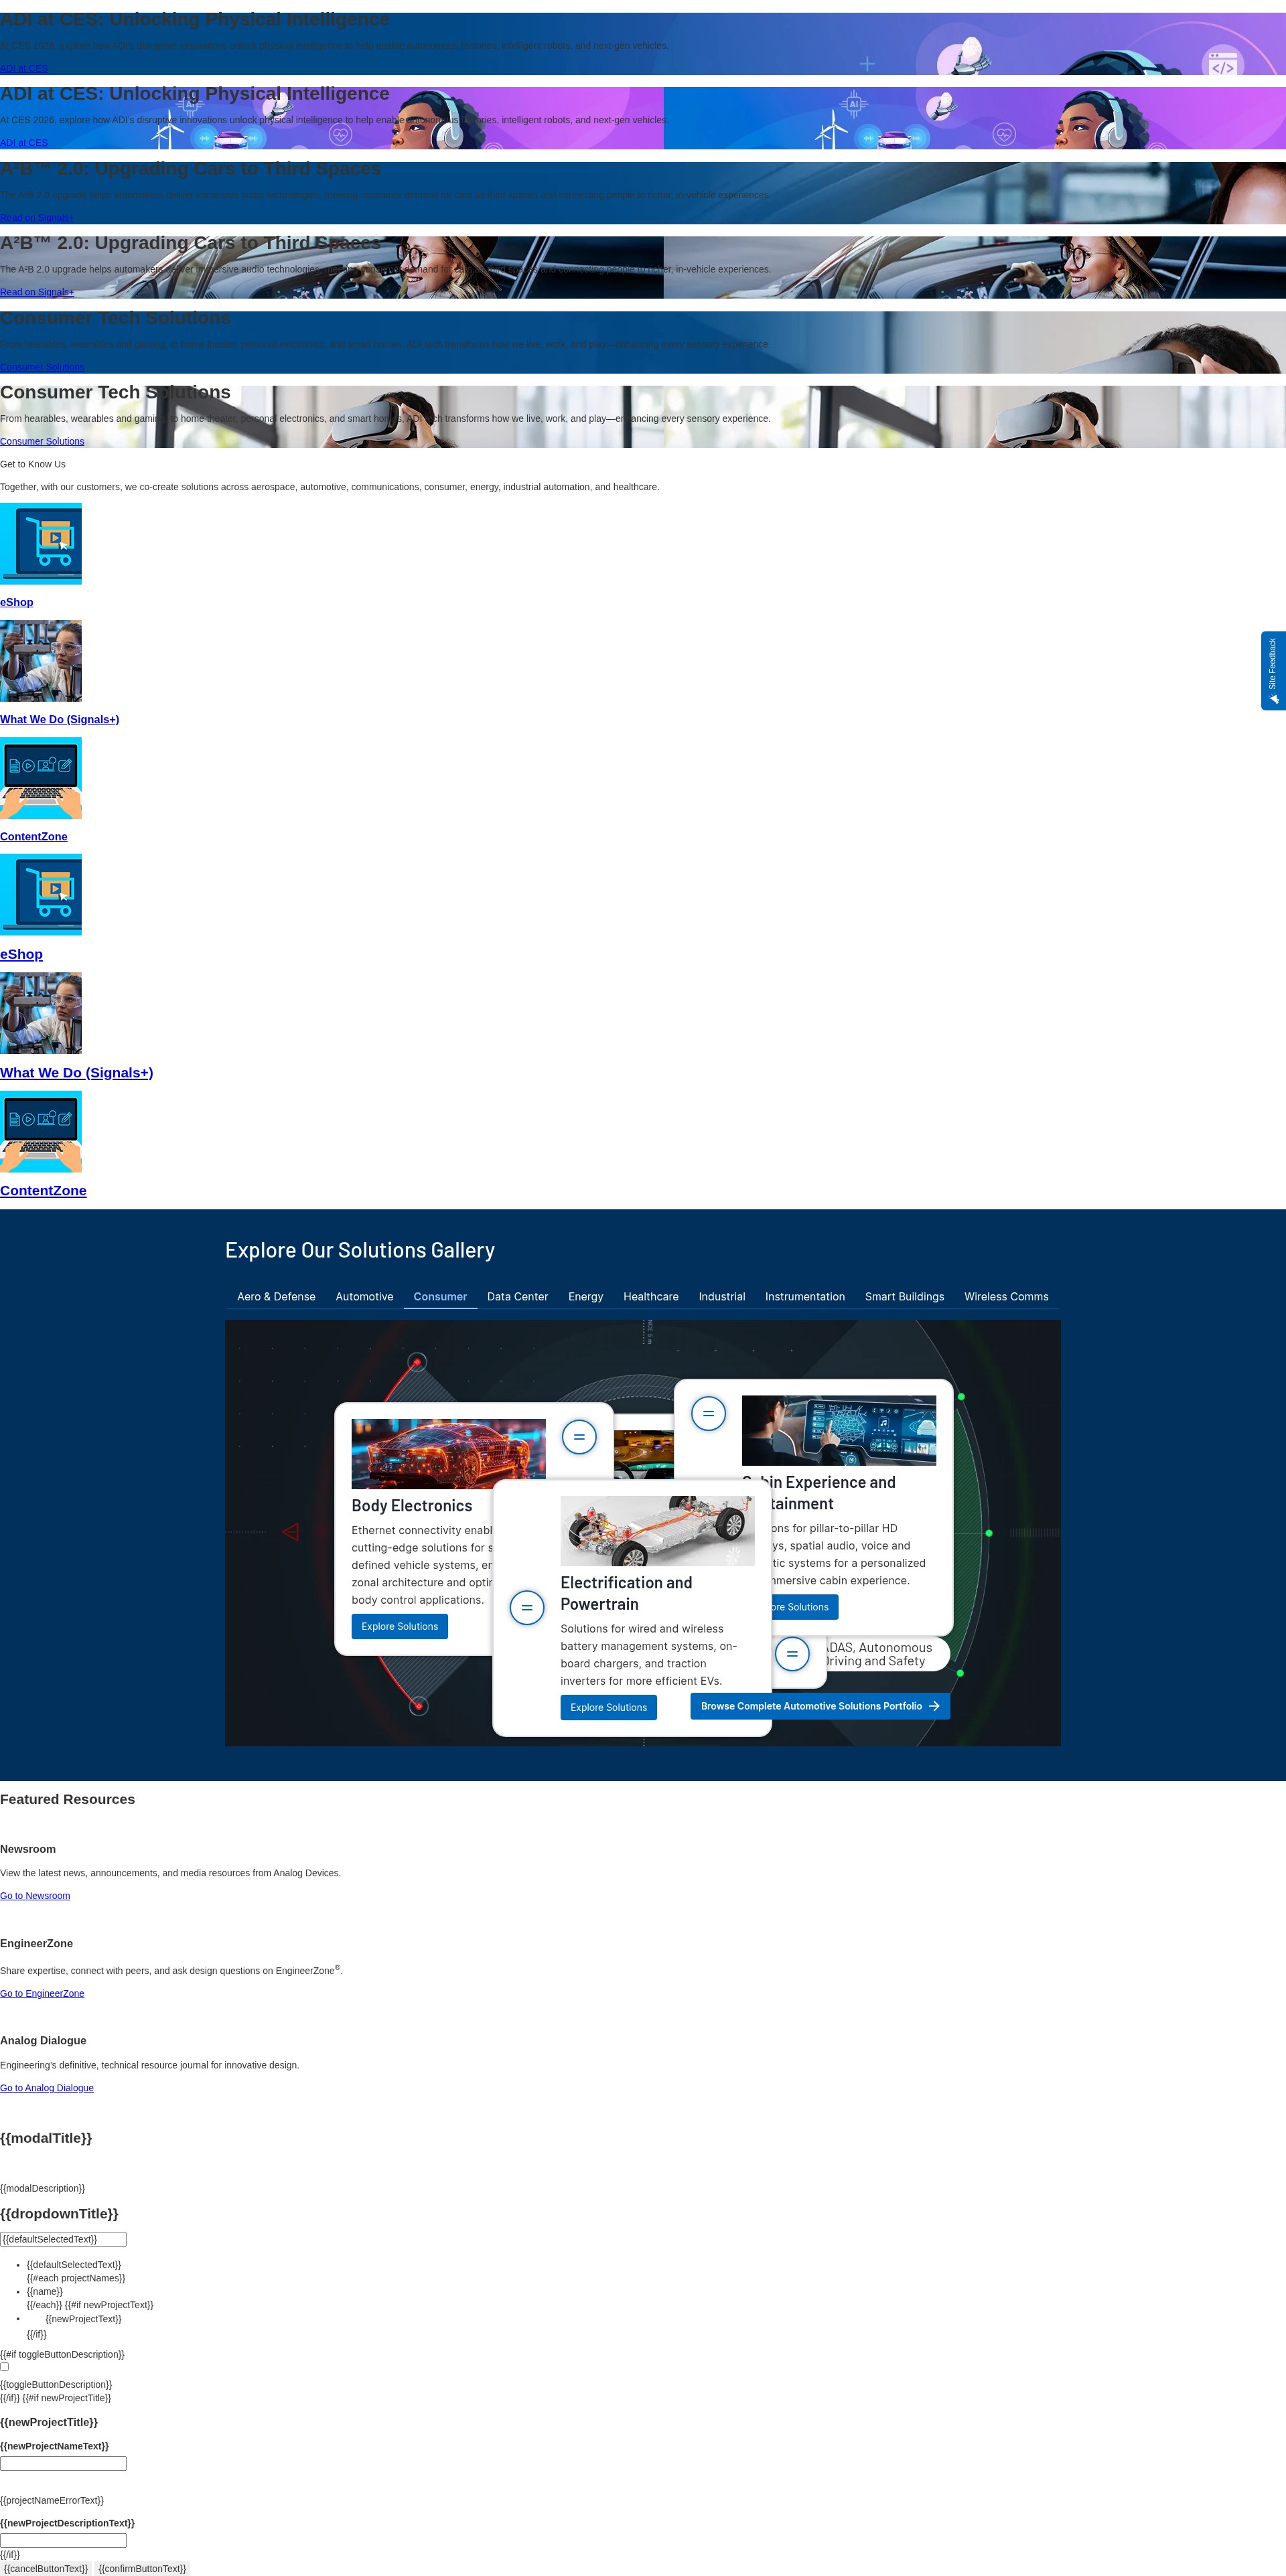Tick the checkbox above {{toggleButtonDescription}}
Screen dimensions: 1286x2576
(x=5, y=2366)
